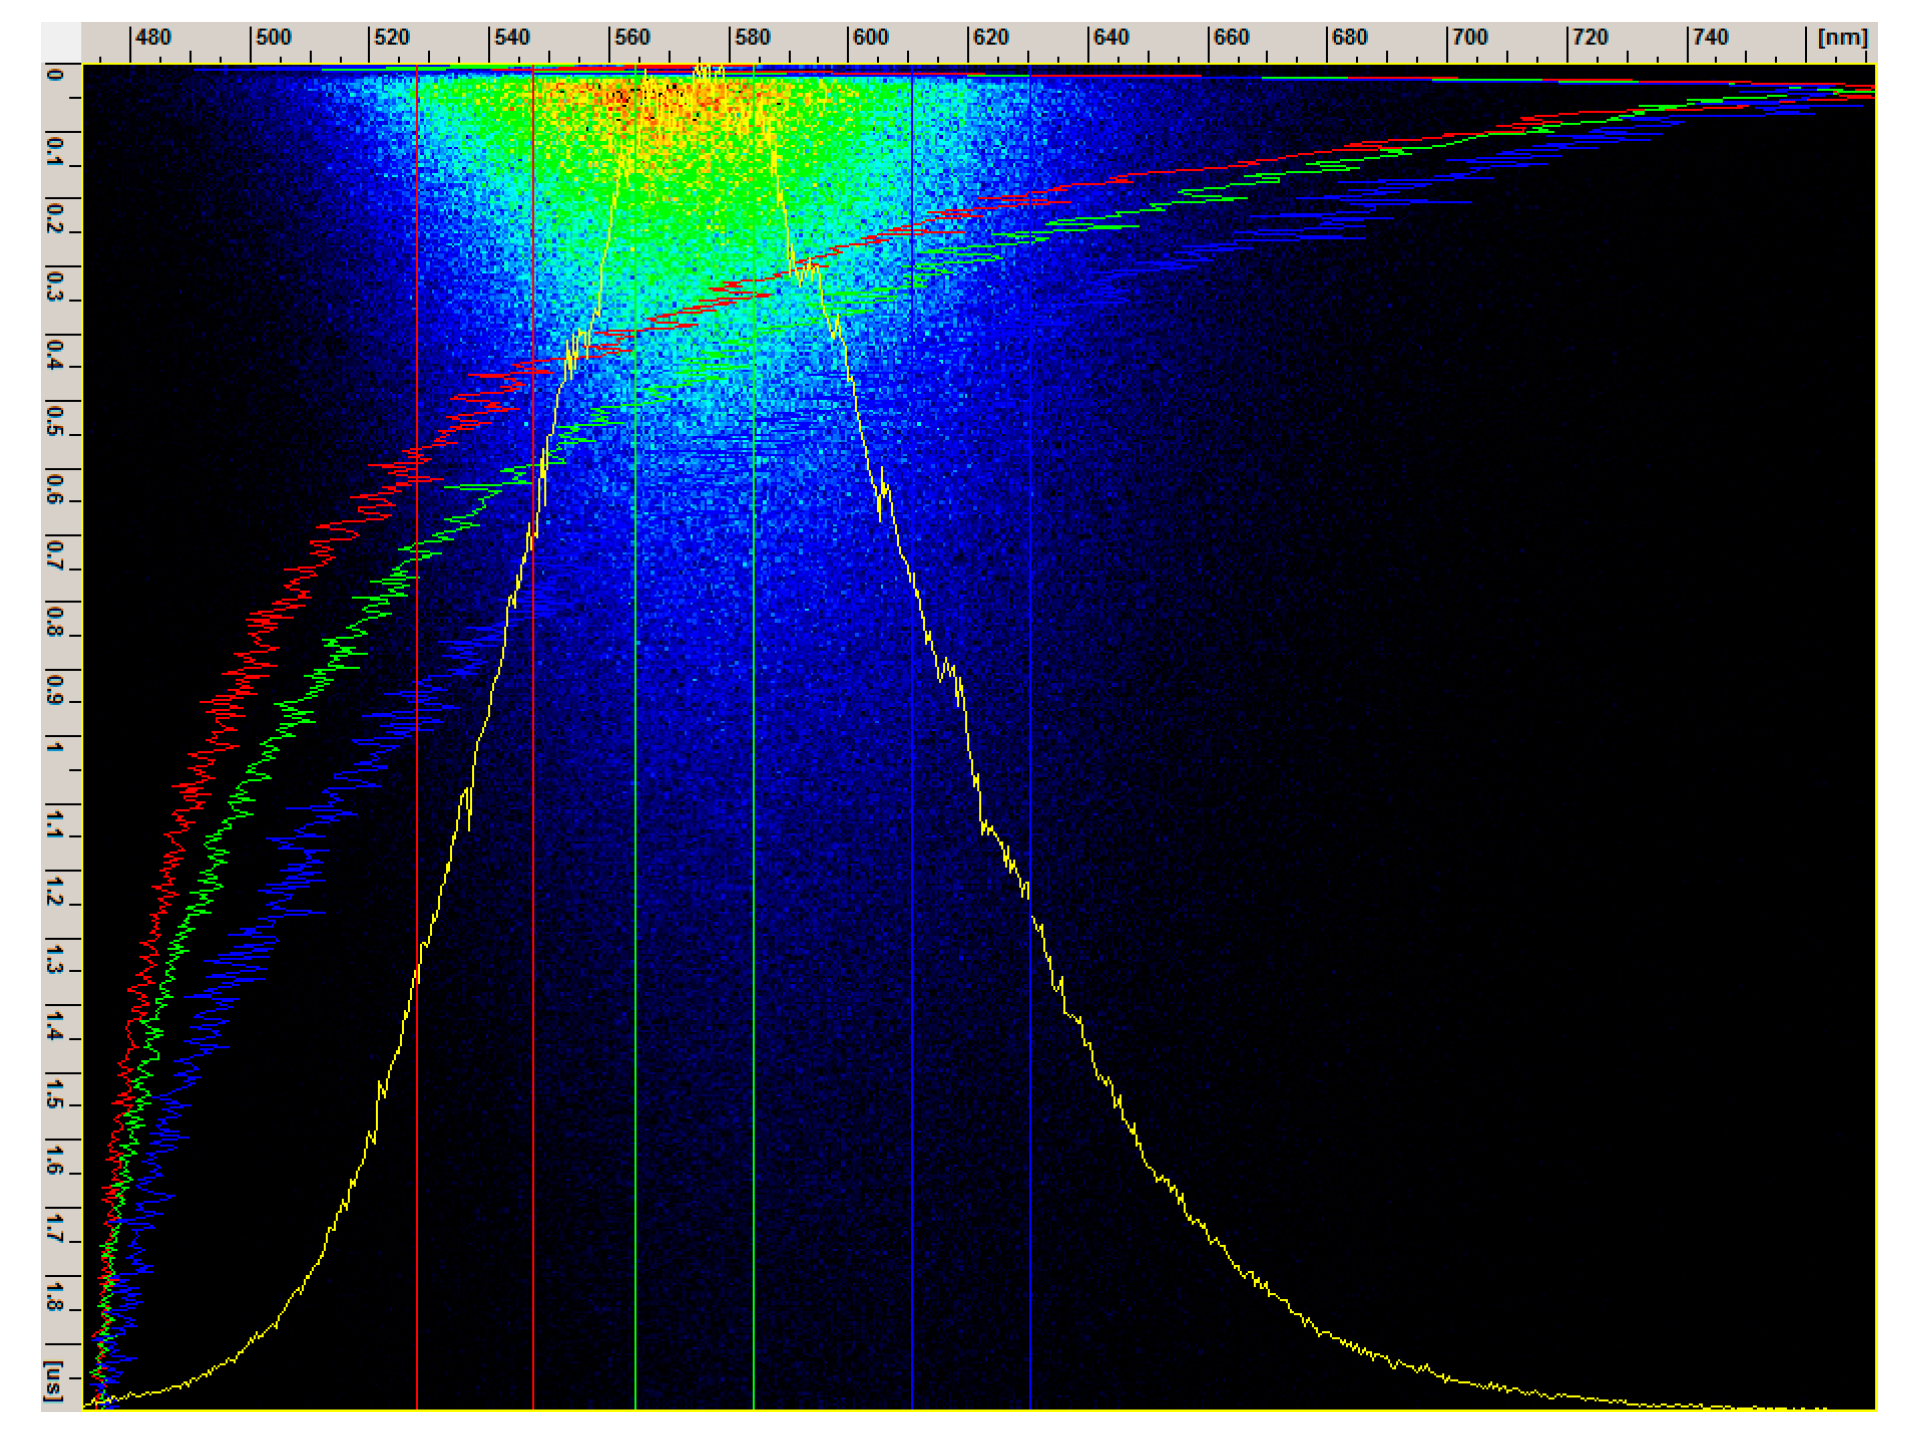Select the 1.5 time ruler label
The height and width of the screenshot is (1441, 1910).
click(56, 1091)
